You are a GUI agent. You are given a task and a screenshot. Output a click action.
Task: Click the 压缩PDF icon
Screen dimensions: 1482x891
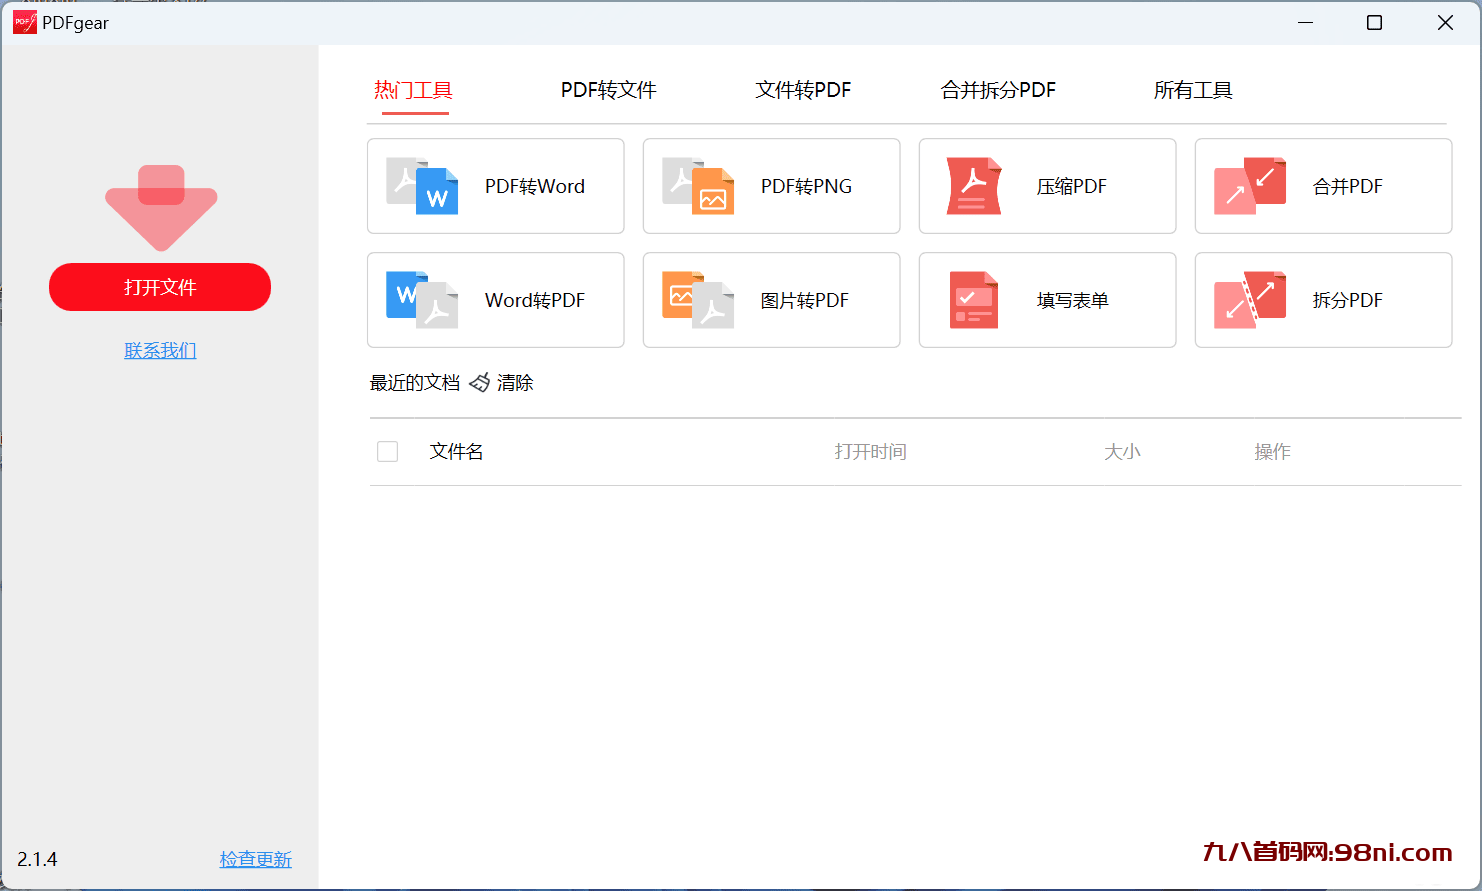click(974, 186)
